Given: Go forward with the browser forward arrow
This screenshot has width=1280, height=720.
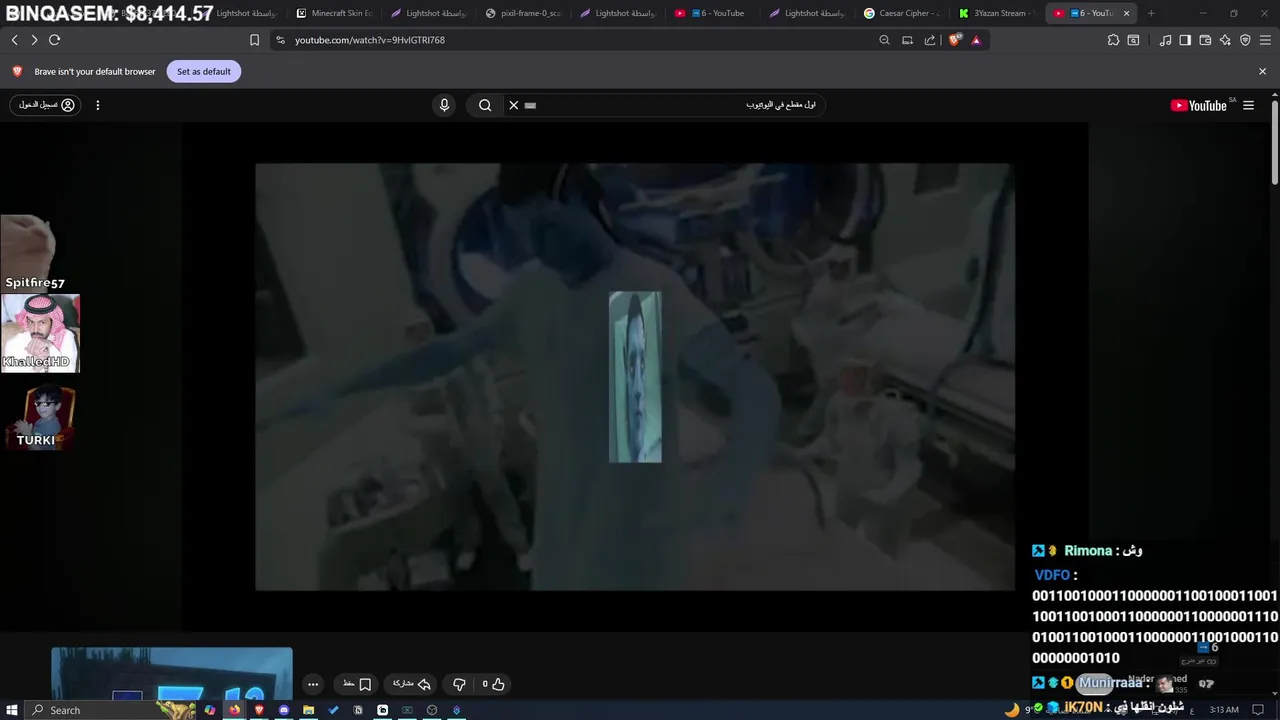Looking at the screenshot, I should point(34,40).
